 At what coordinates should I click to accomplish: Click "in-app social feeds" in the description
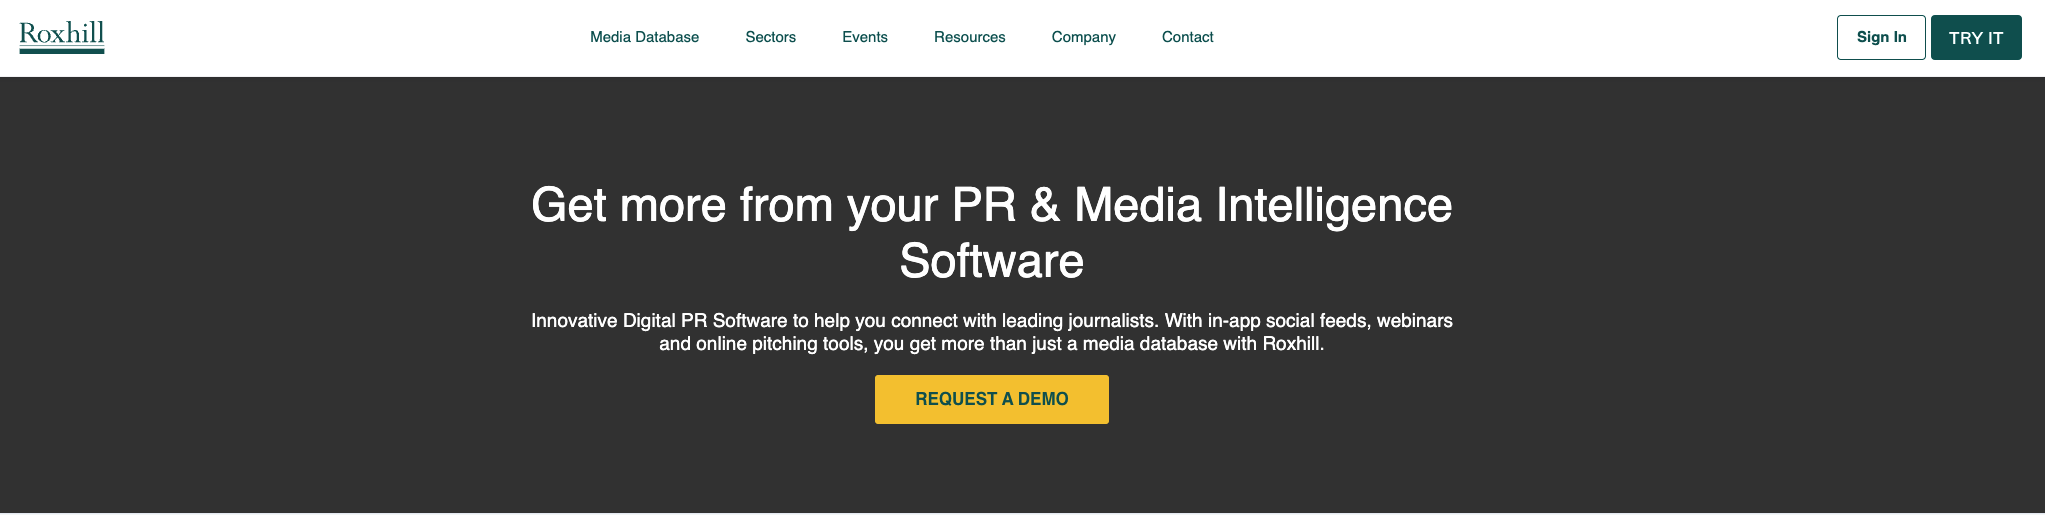[x=1286, y=321]
